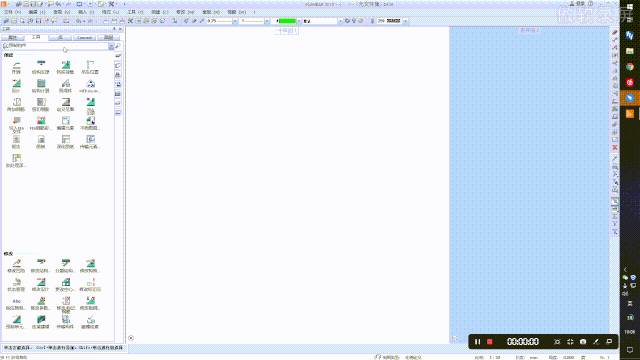The width and height of the screenshot is (640, 360).
Task: Open the green color dropdown arrow
Action: tap(299, 21)
